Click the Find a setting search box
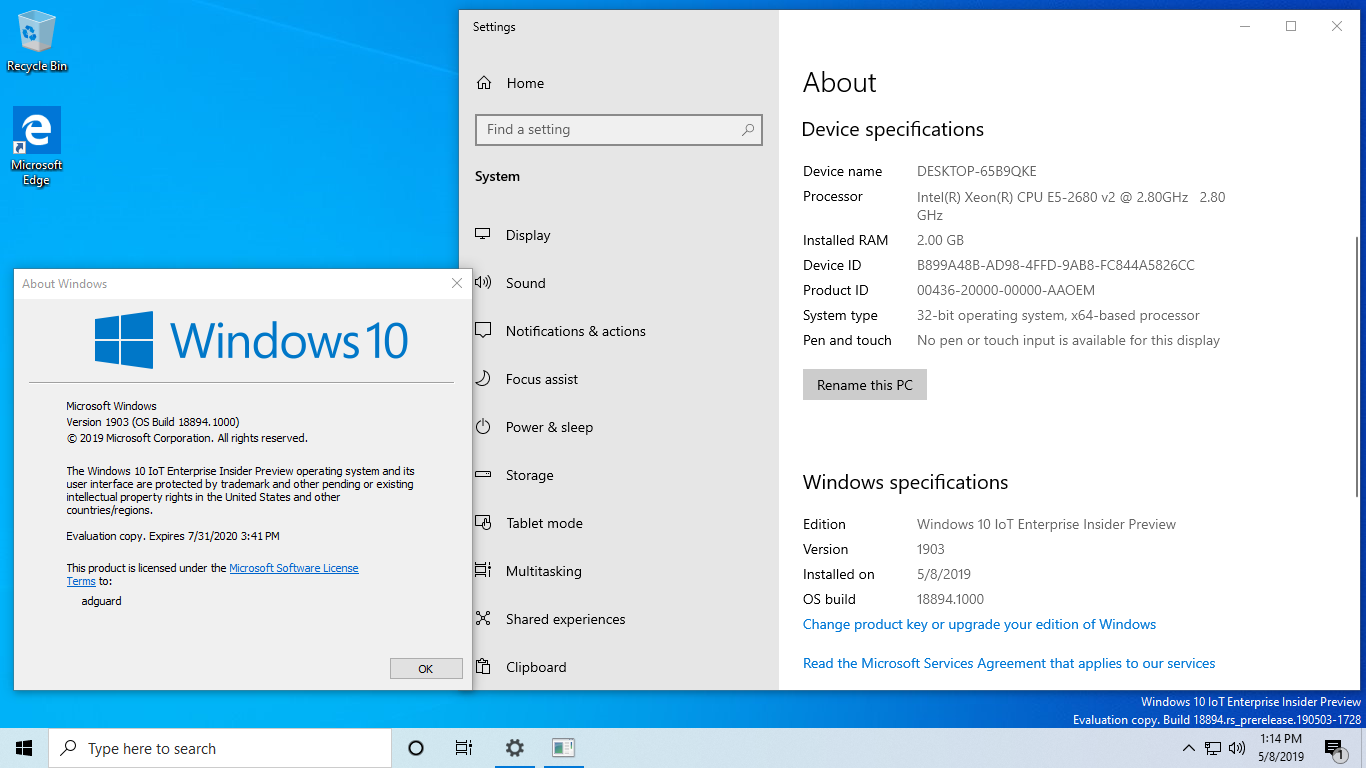Image resolution: width=1366 pixels, height=768 pixels. [x=619, y=130]
